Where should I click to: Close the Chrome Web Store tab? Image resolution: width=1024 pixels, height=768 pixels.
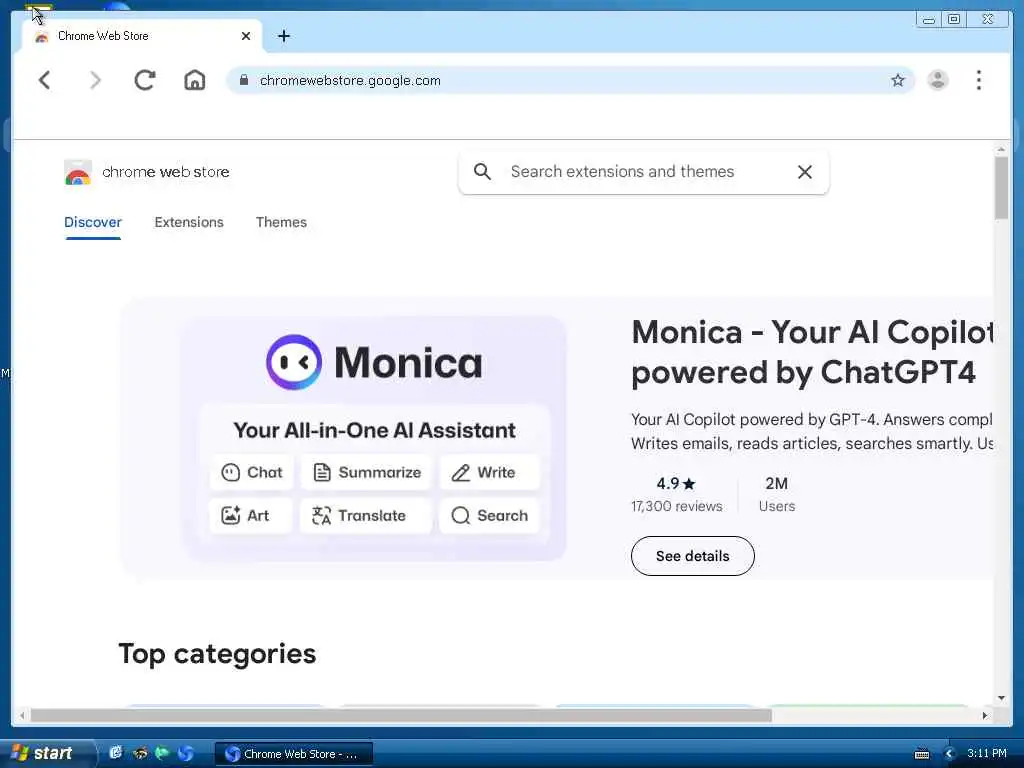[246, 36]
